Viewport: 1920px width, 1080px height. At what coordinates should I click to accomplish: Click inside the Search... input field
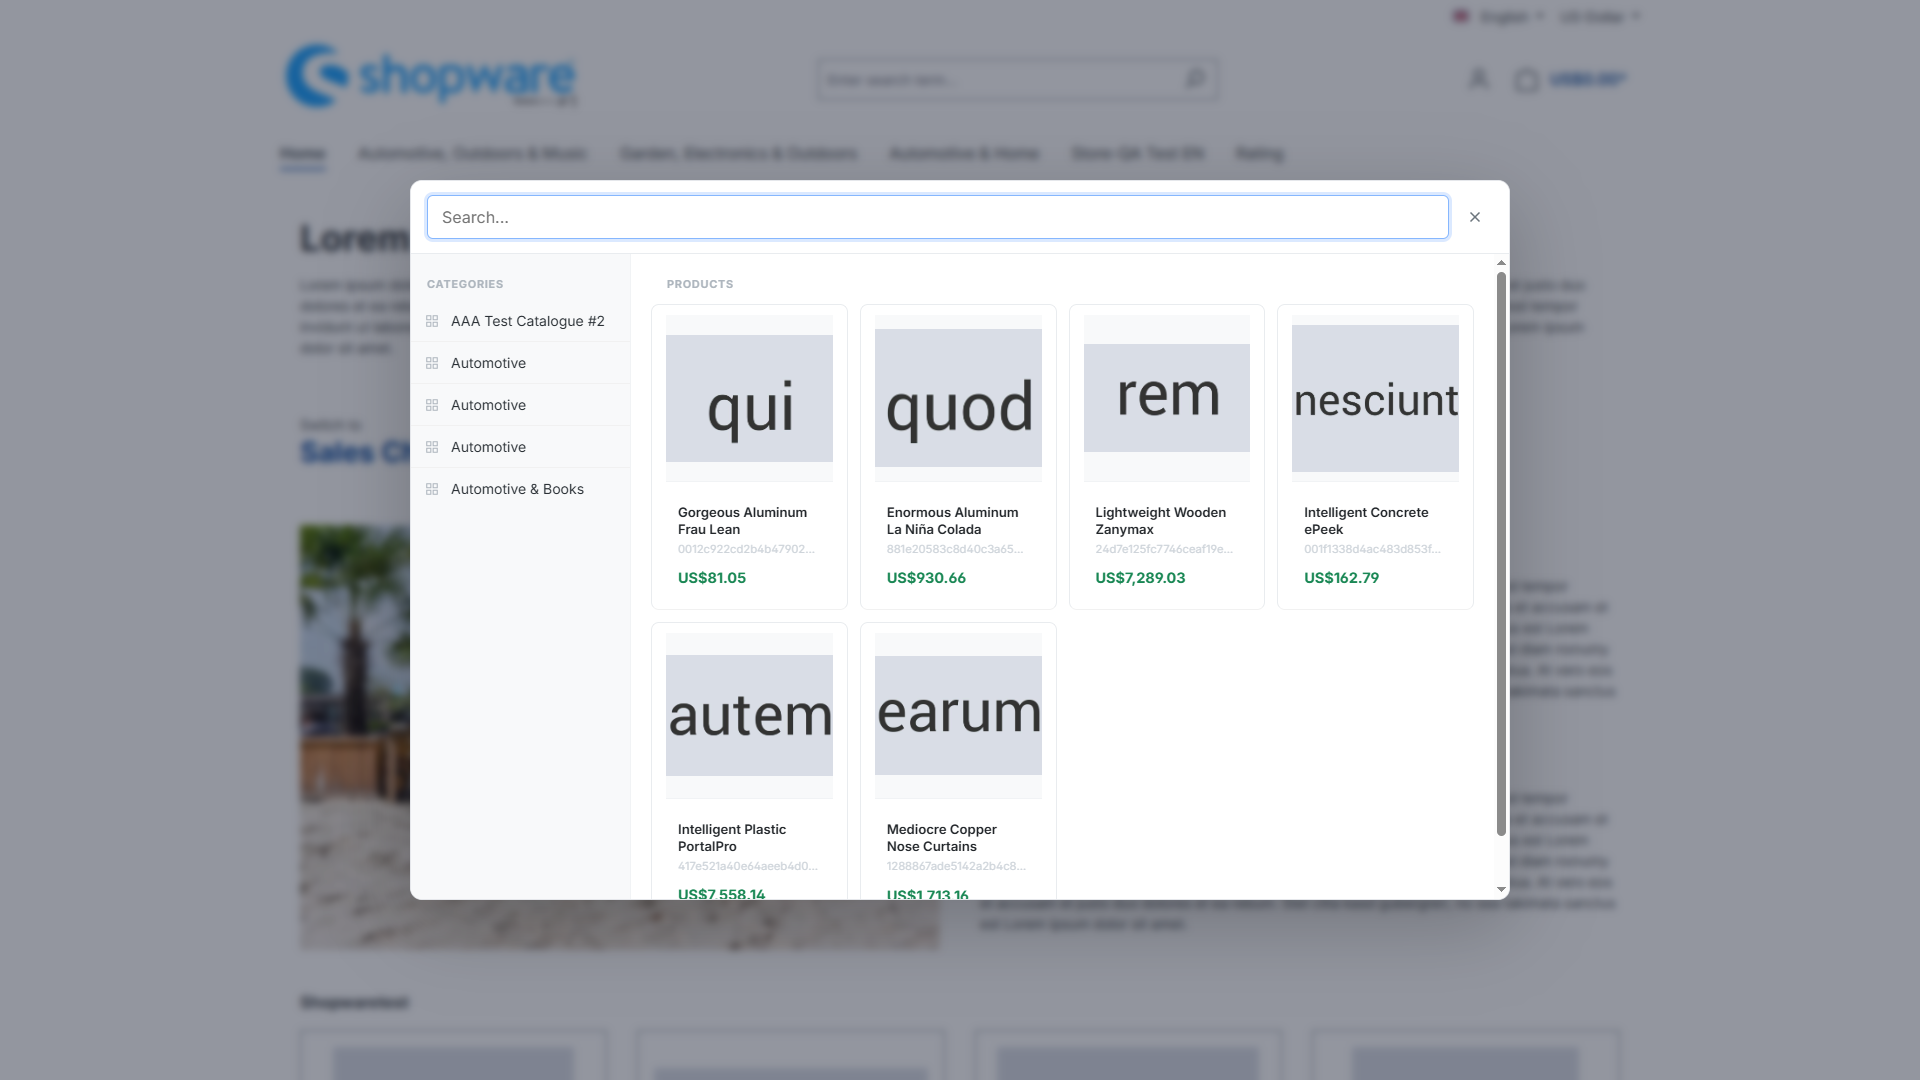[938, 217]
